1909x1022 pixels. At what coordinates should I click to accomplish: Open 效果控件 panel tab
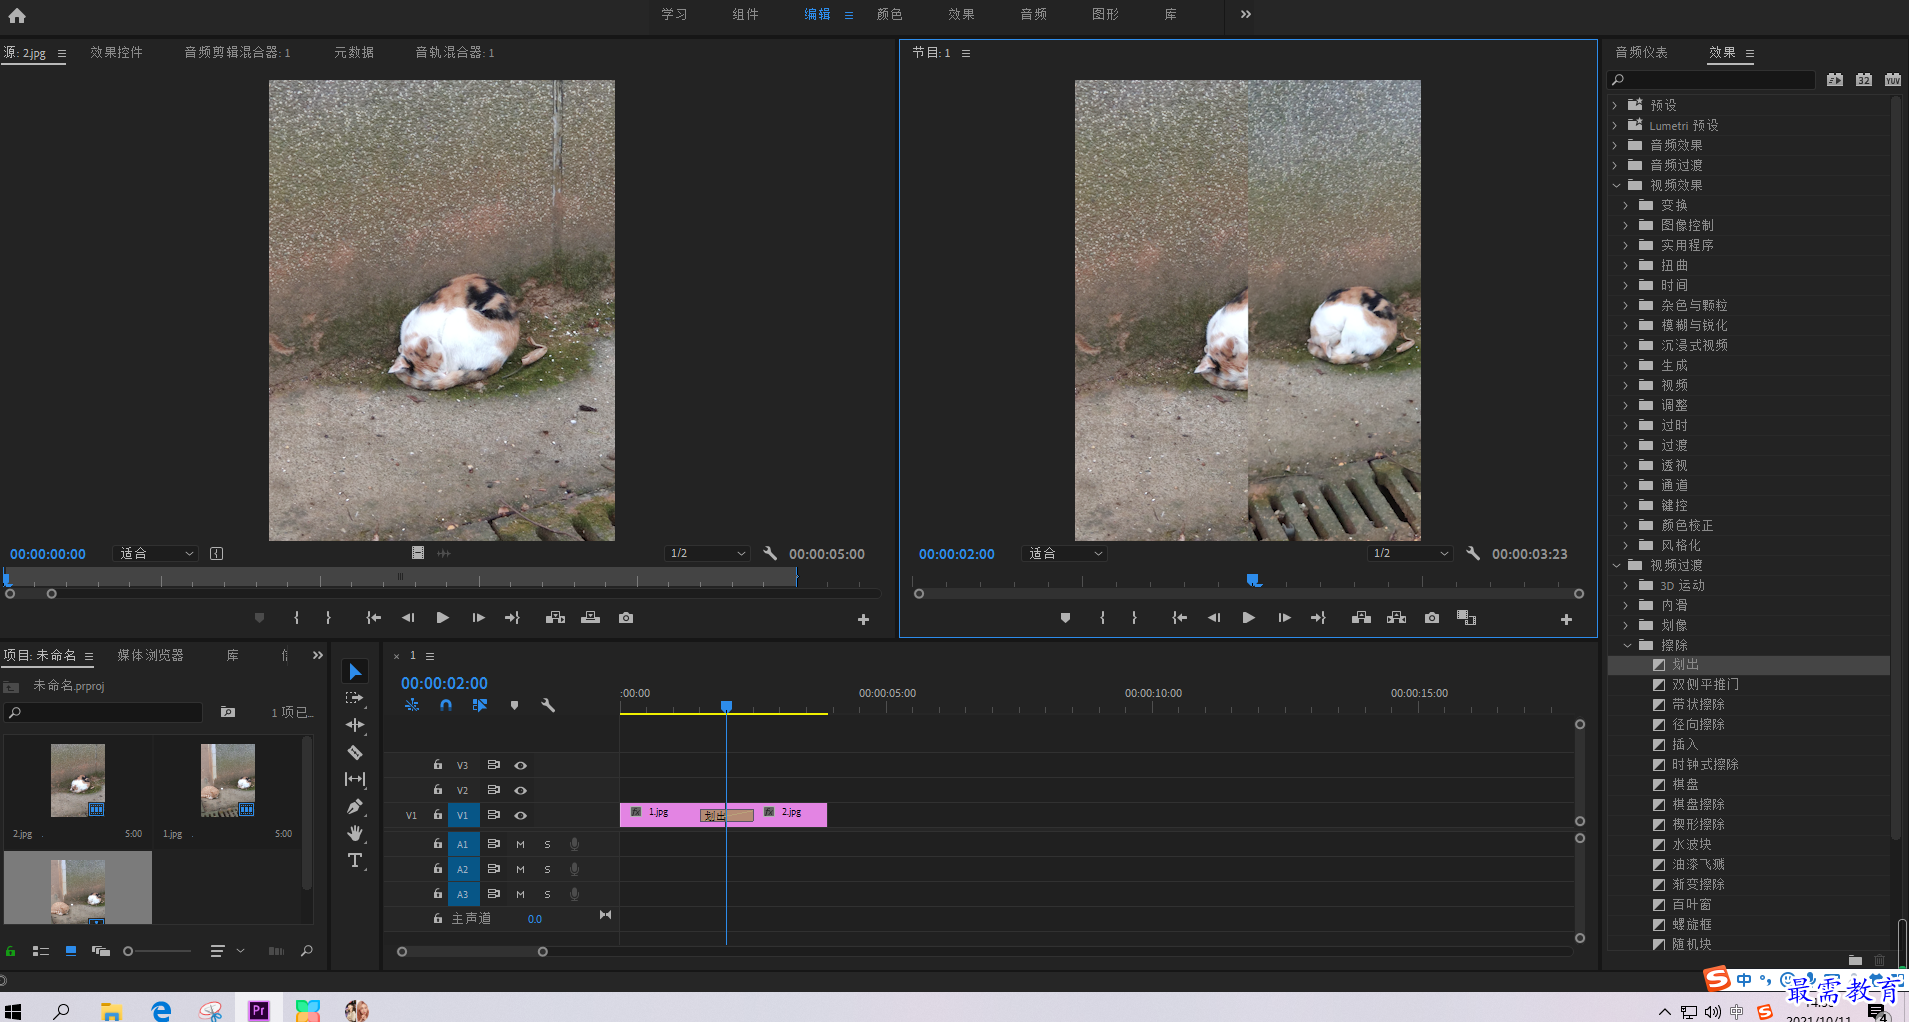tap(116, 52)
